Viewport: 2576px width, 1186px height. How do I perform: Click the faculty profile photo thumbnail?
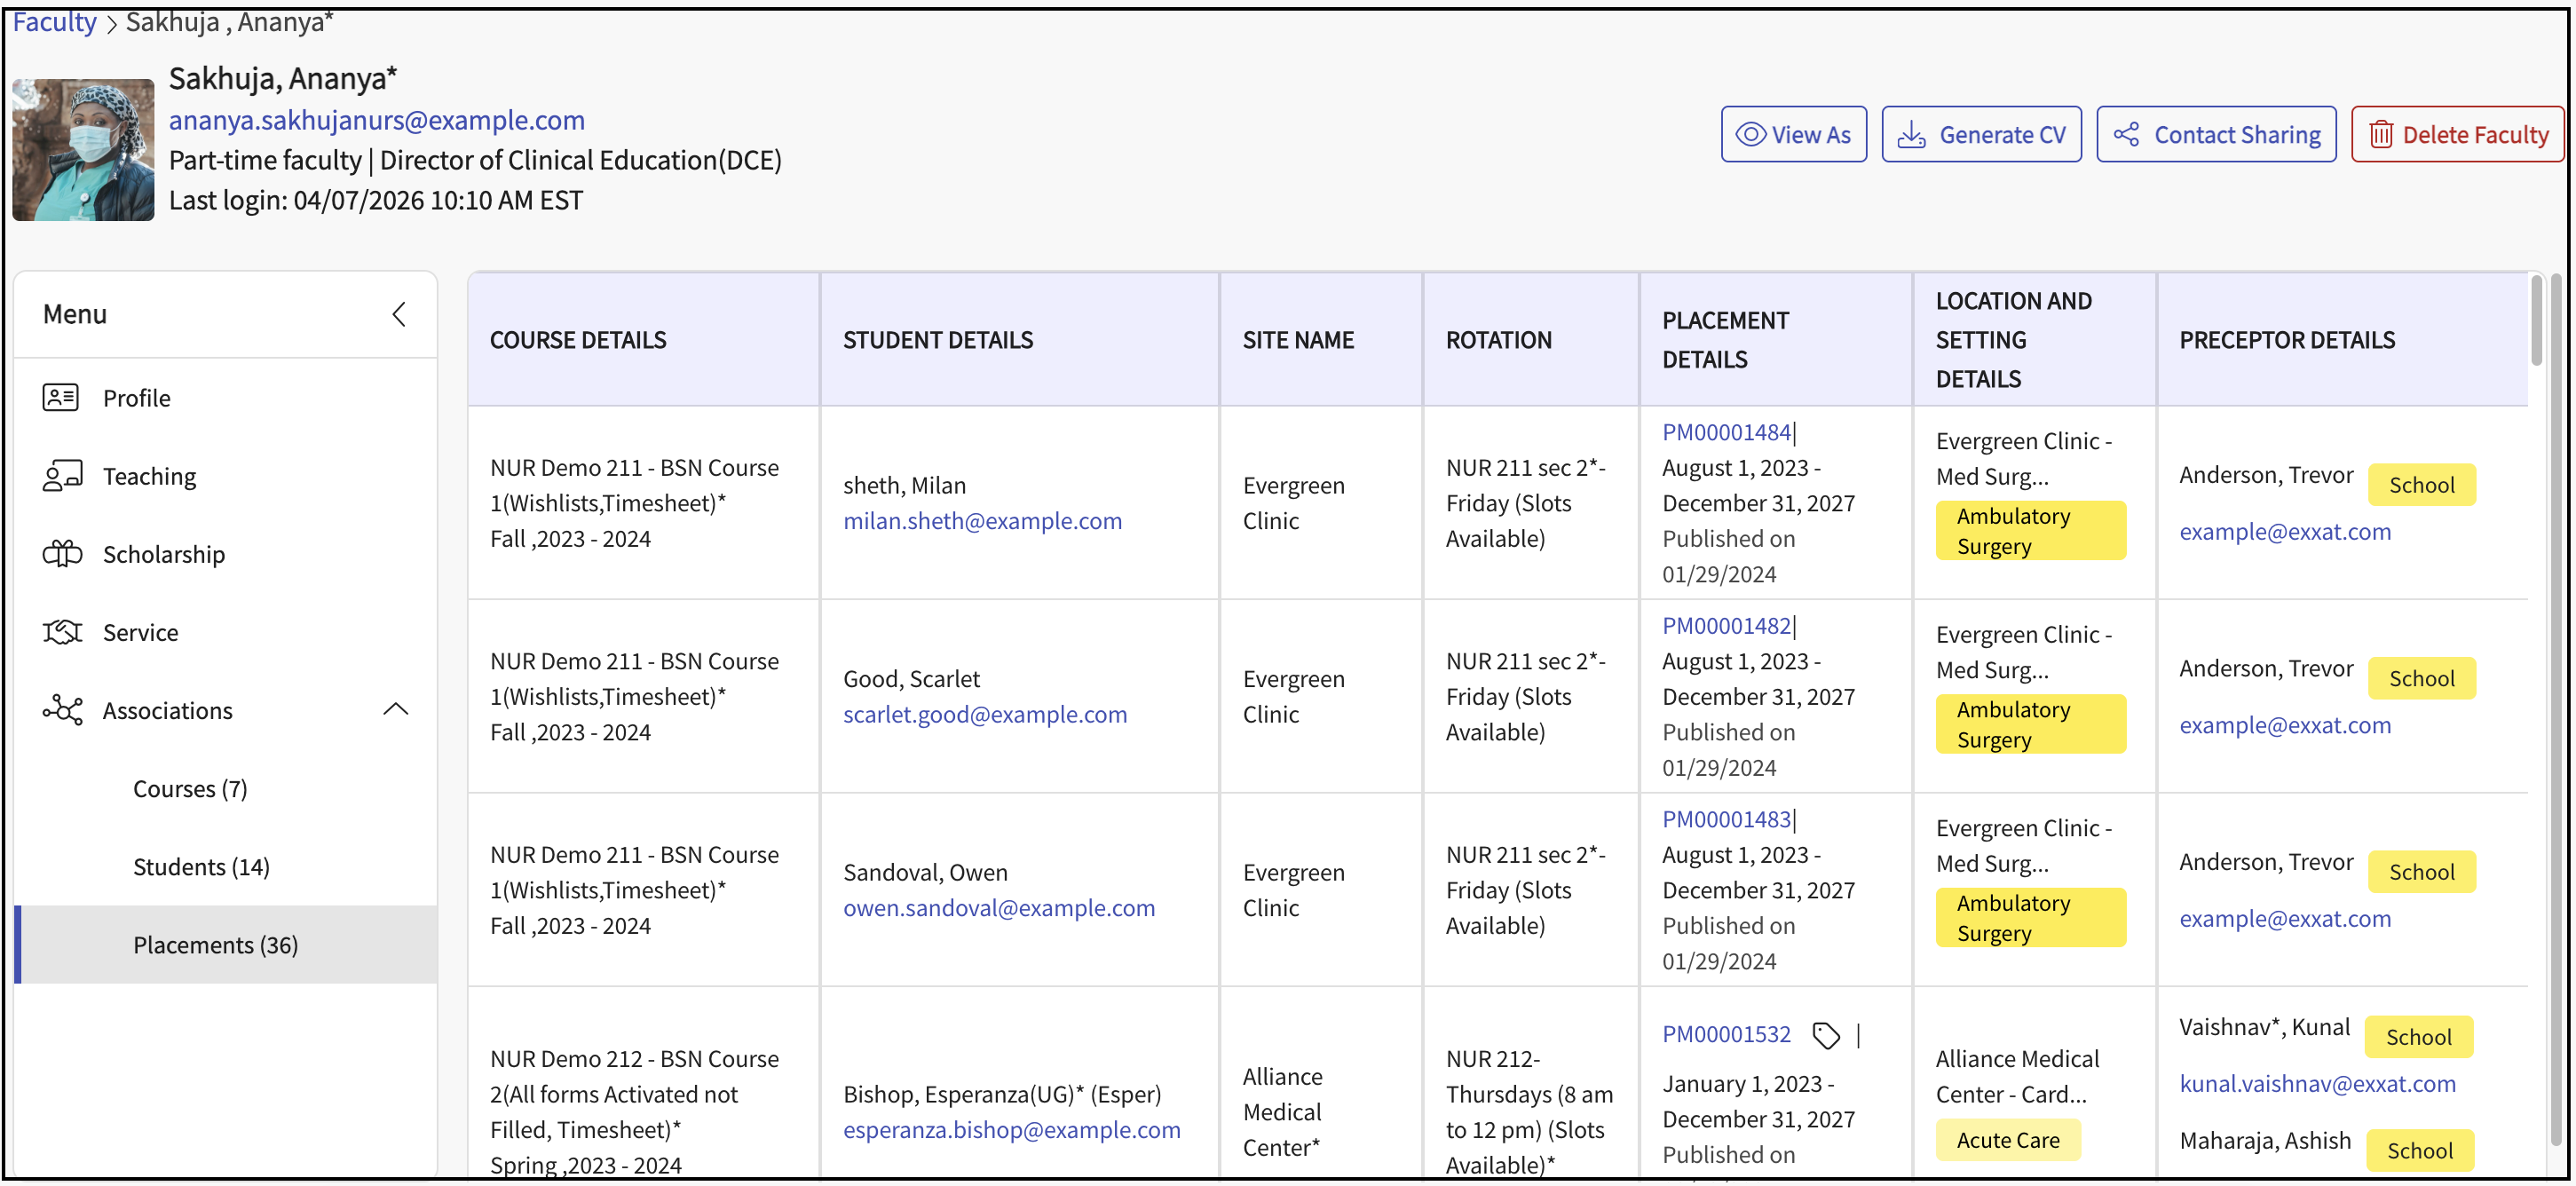click(83, 150)
